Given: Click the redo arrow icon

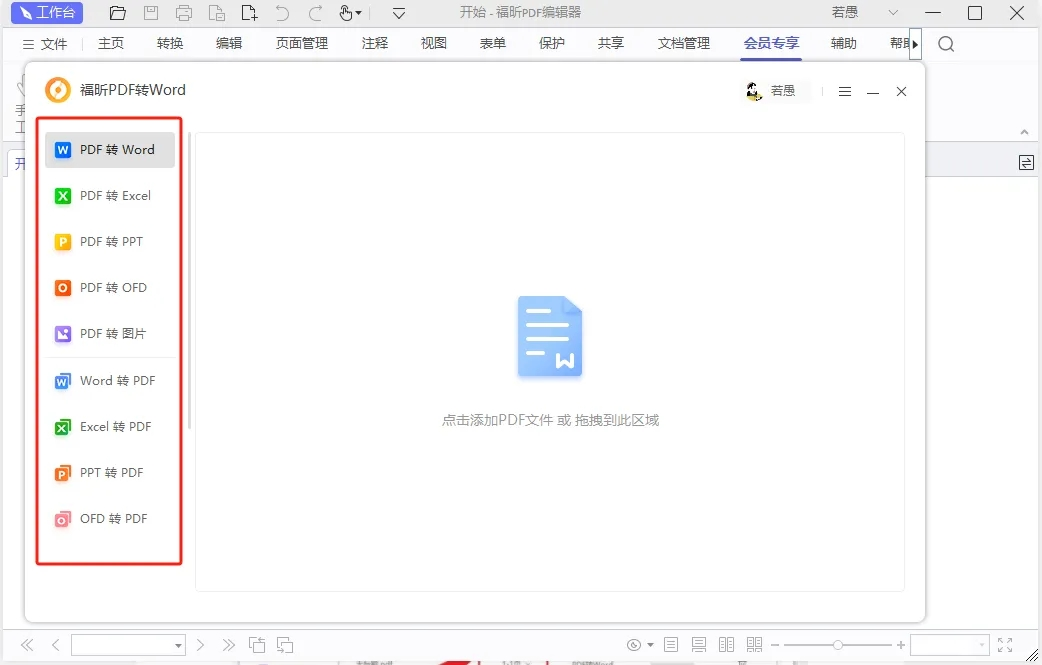Looking at the screenshot, I should click(x=316, y=13).
